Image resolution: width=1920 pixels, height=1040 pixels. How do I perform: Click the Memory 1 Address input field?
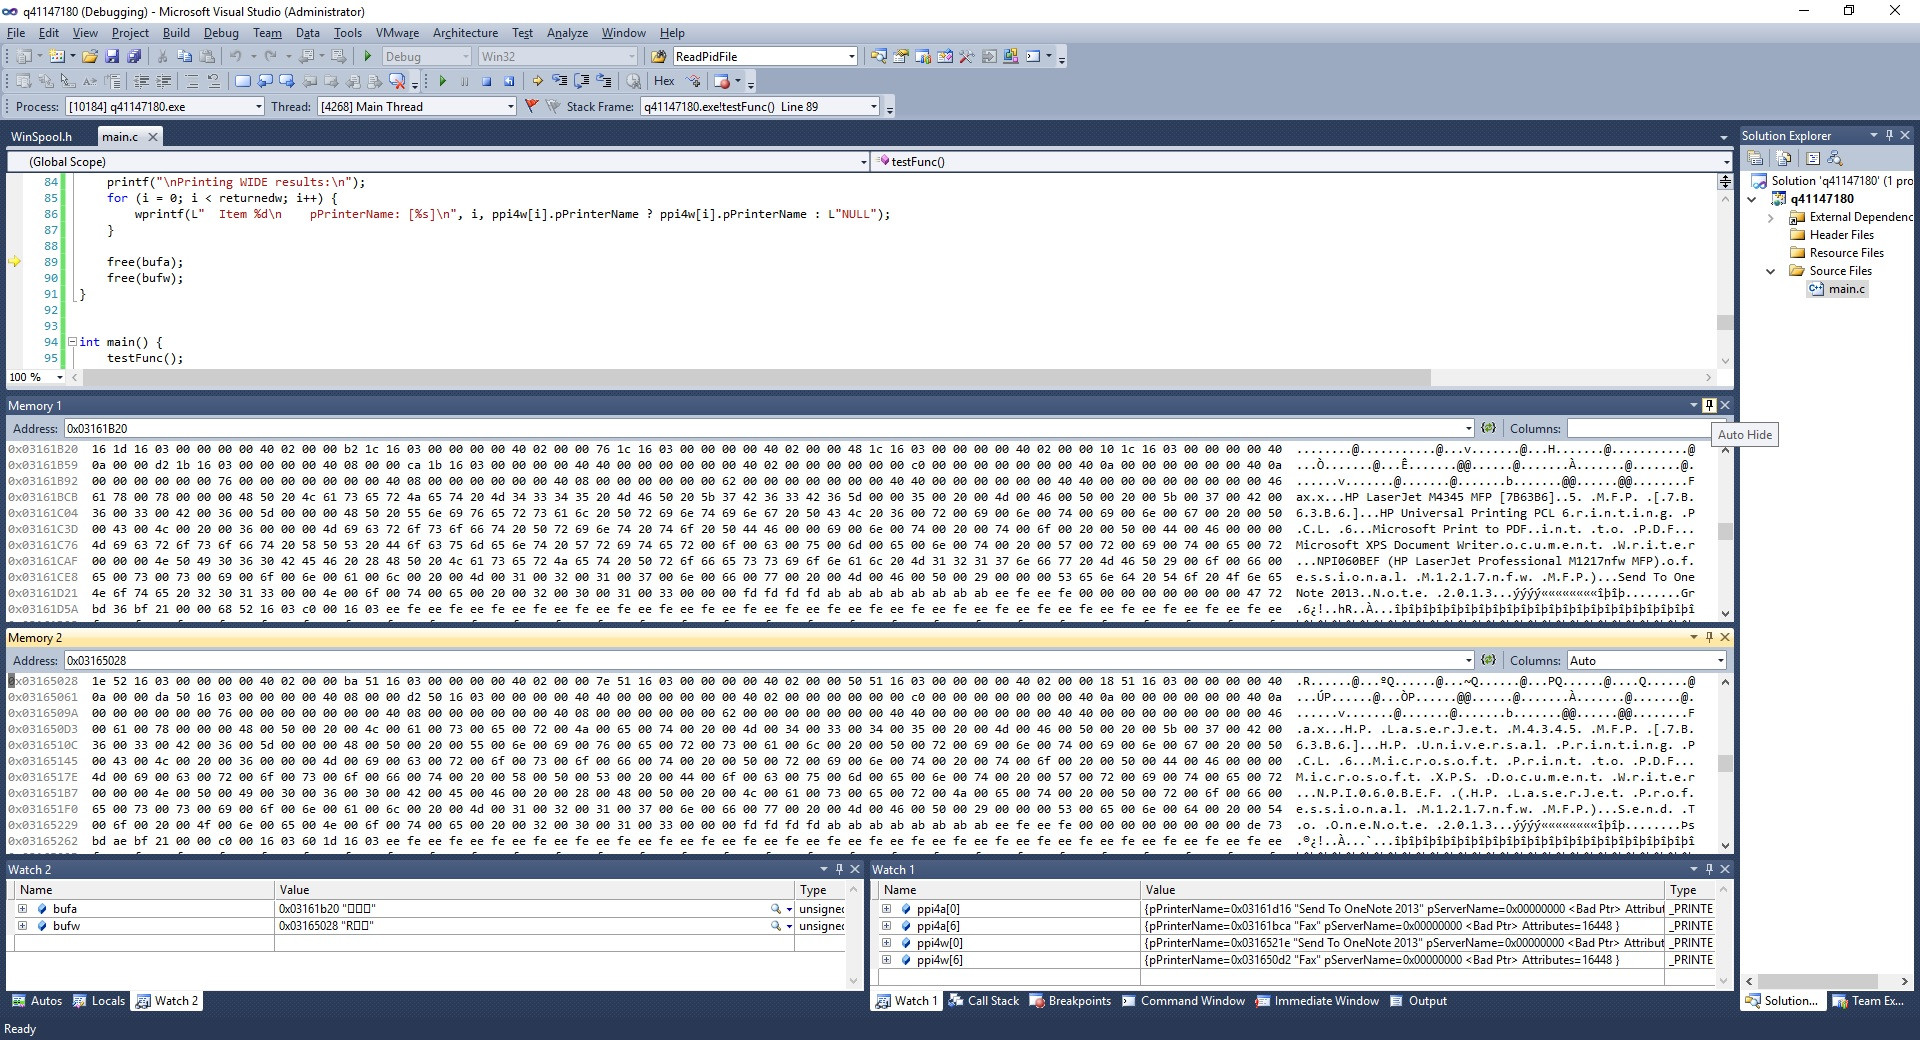769,428
